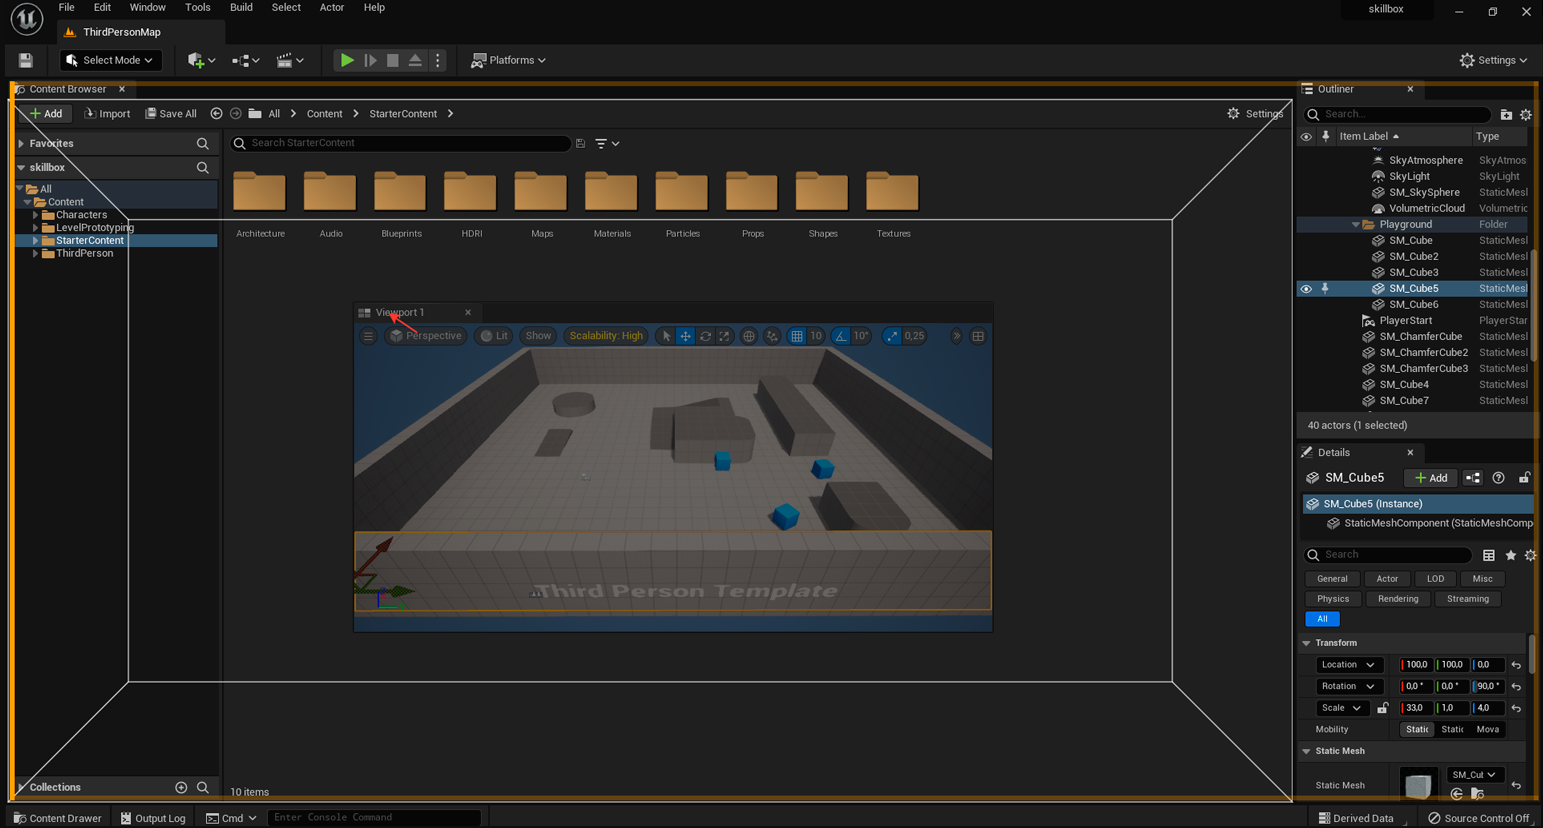The width and height of the screenshot is (1543, 828).
Task: Switch to the Viewport 1 tab
Action: click(399, 312)
